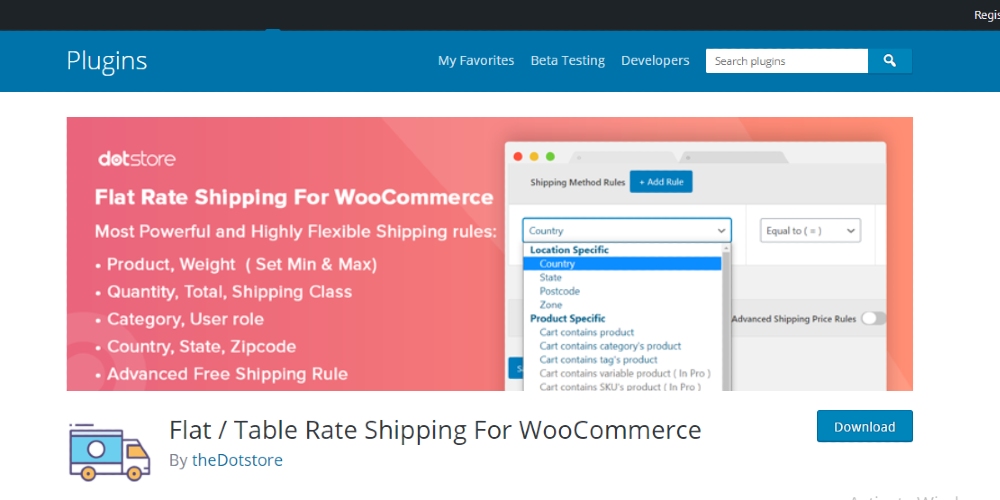Click the dropdown list scrollbar

726,317
